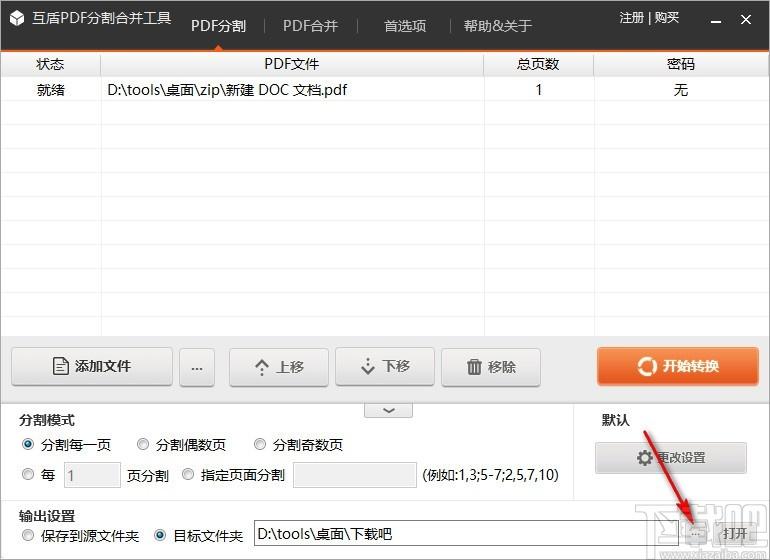The image size is (770, 560).
Task: Select the 新建 DOC 文档.pdf file row
Action: click(x=385, y=89)
